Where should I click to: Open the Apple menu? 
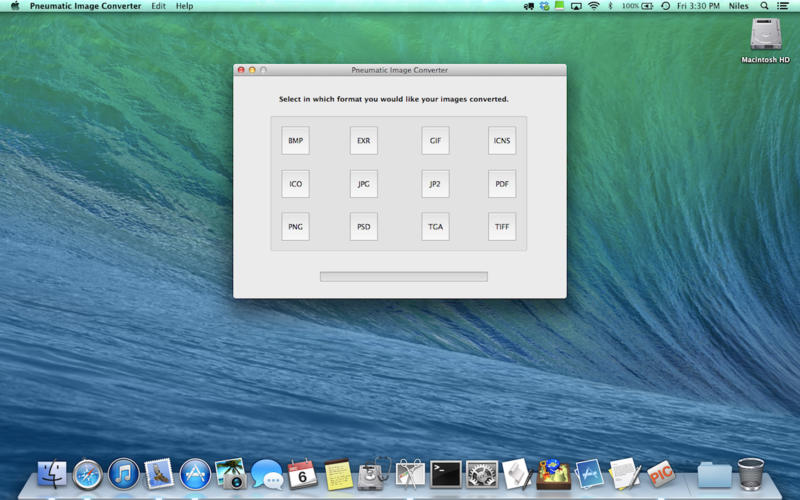(x=15, y=6)
